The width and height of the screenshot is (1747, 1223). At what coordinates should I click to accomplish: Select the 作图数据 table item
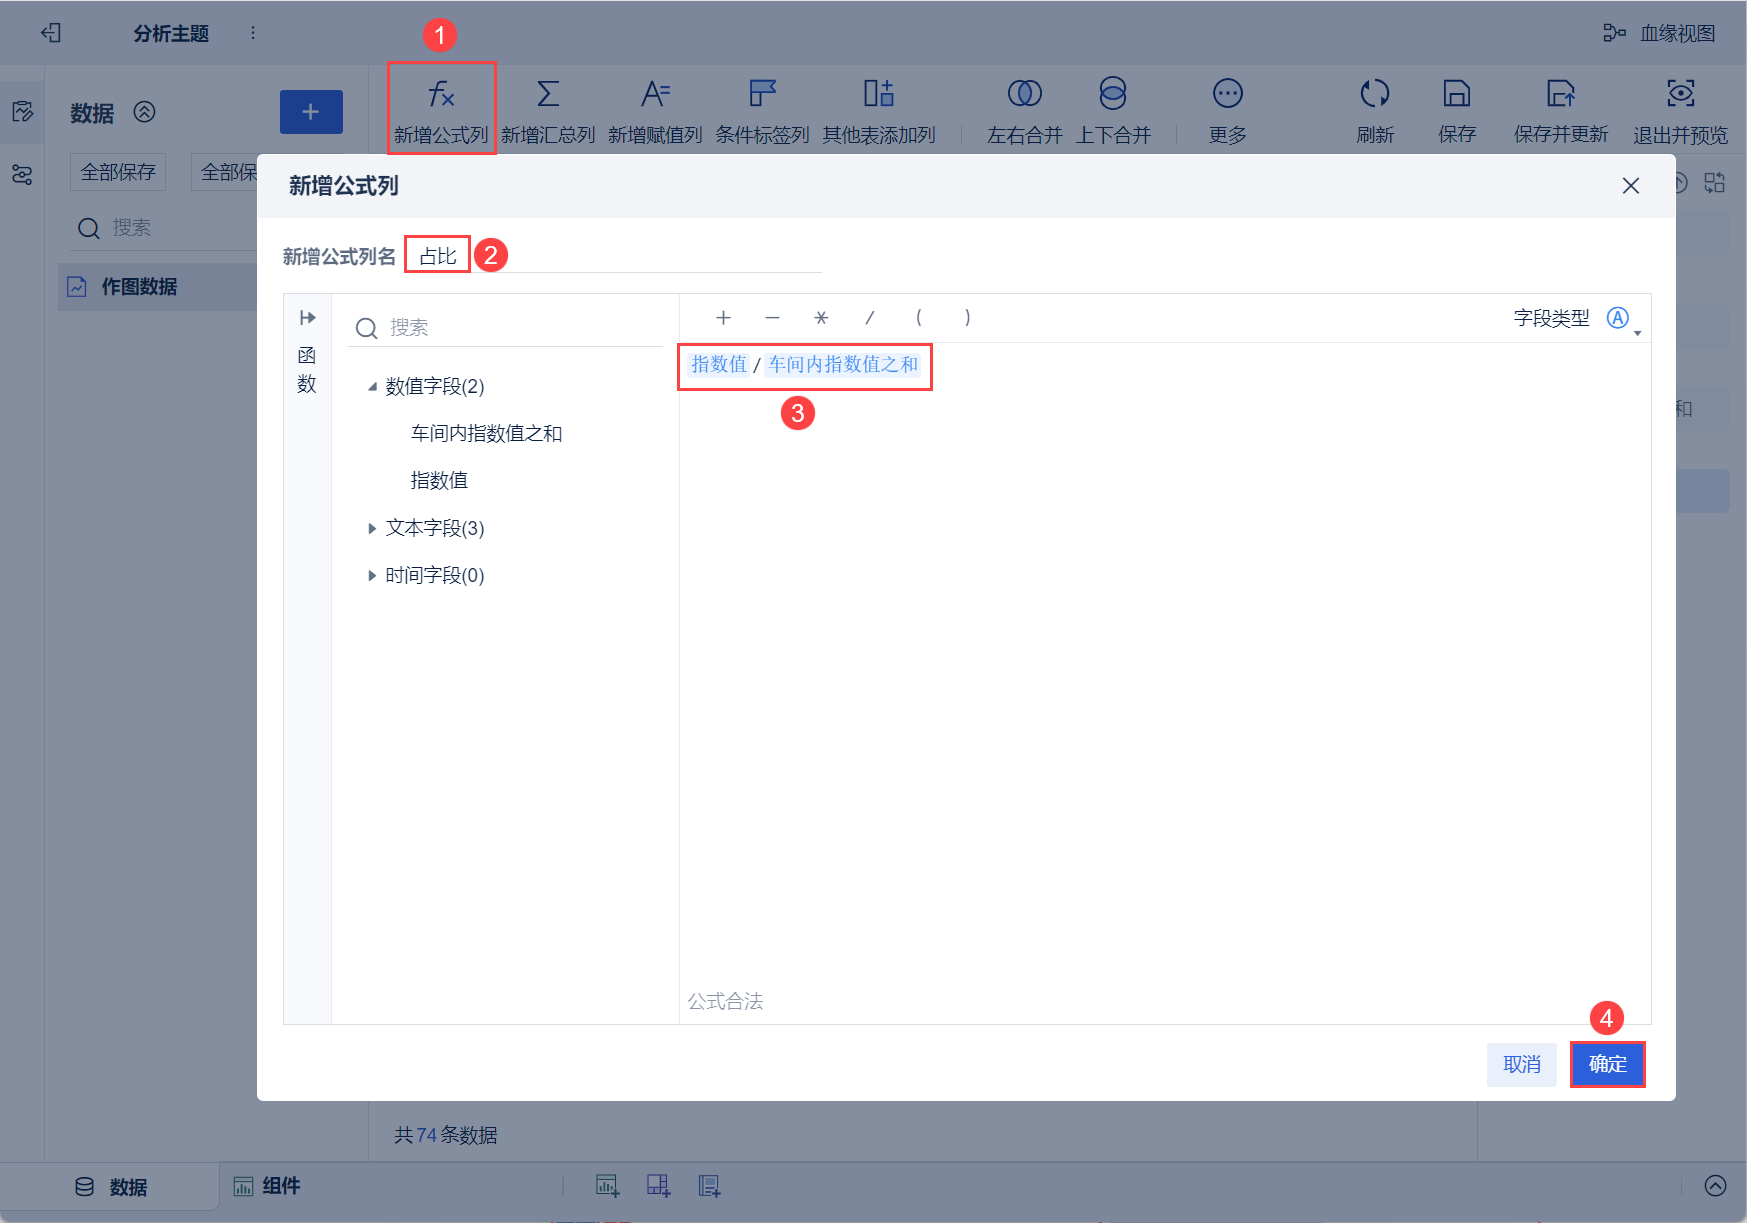pyautogui.click(x=158, y=287)
